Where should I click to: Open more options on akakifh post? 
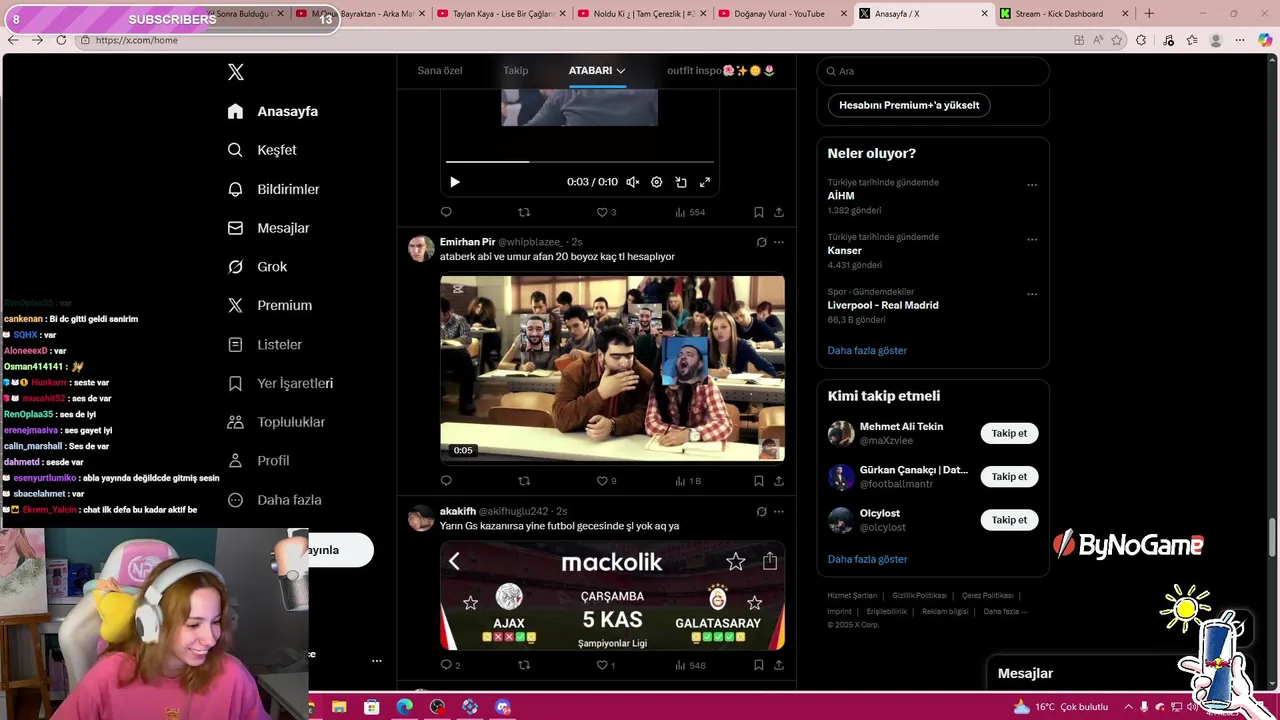(x=779, y=511)
